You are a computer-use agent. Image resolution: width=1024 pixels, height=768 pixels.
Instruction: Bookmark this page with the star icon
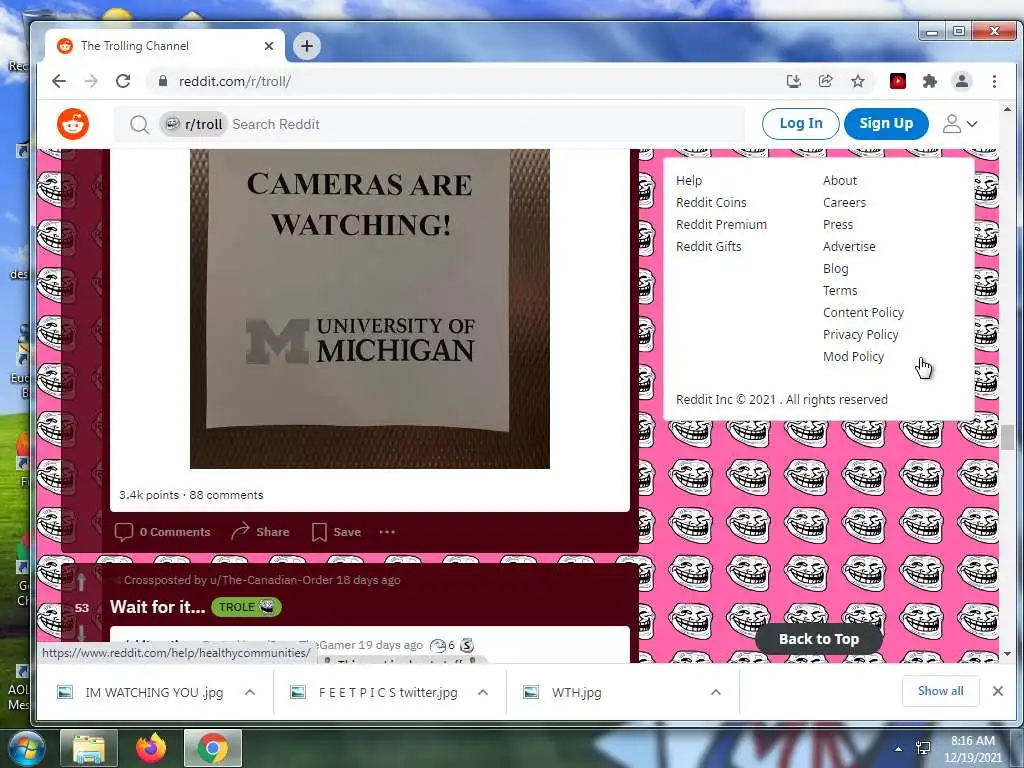pyautogui.click(x=857, y=81)
